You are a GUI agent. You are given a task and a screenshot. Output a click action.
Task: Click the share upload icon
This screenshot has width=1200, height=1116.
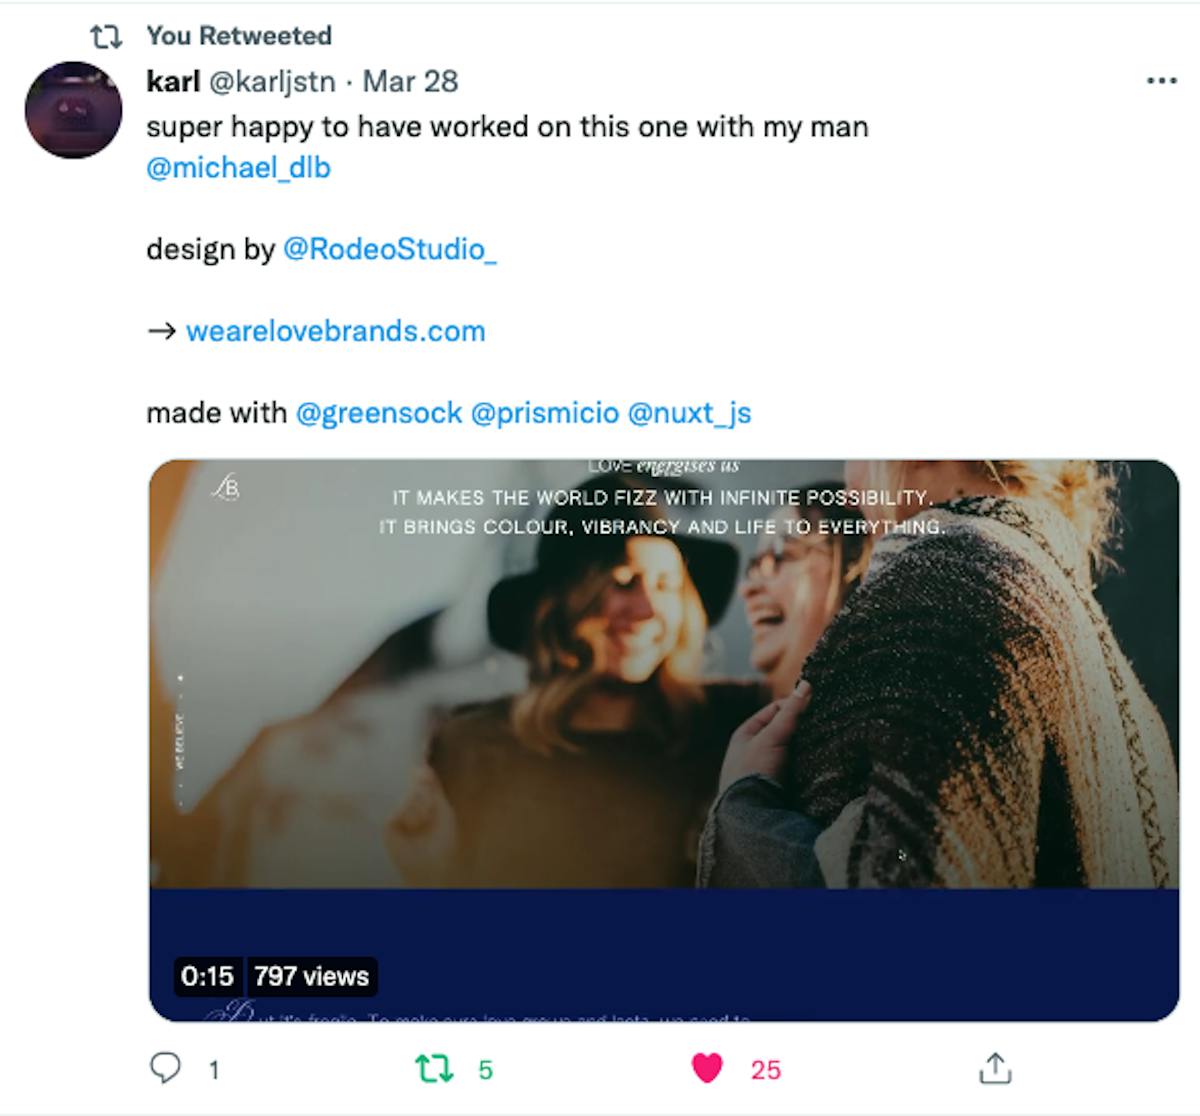(995, 1068)
